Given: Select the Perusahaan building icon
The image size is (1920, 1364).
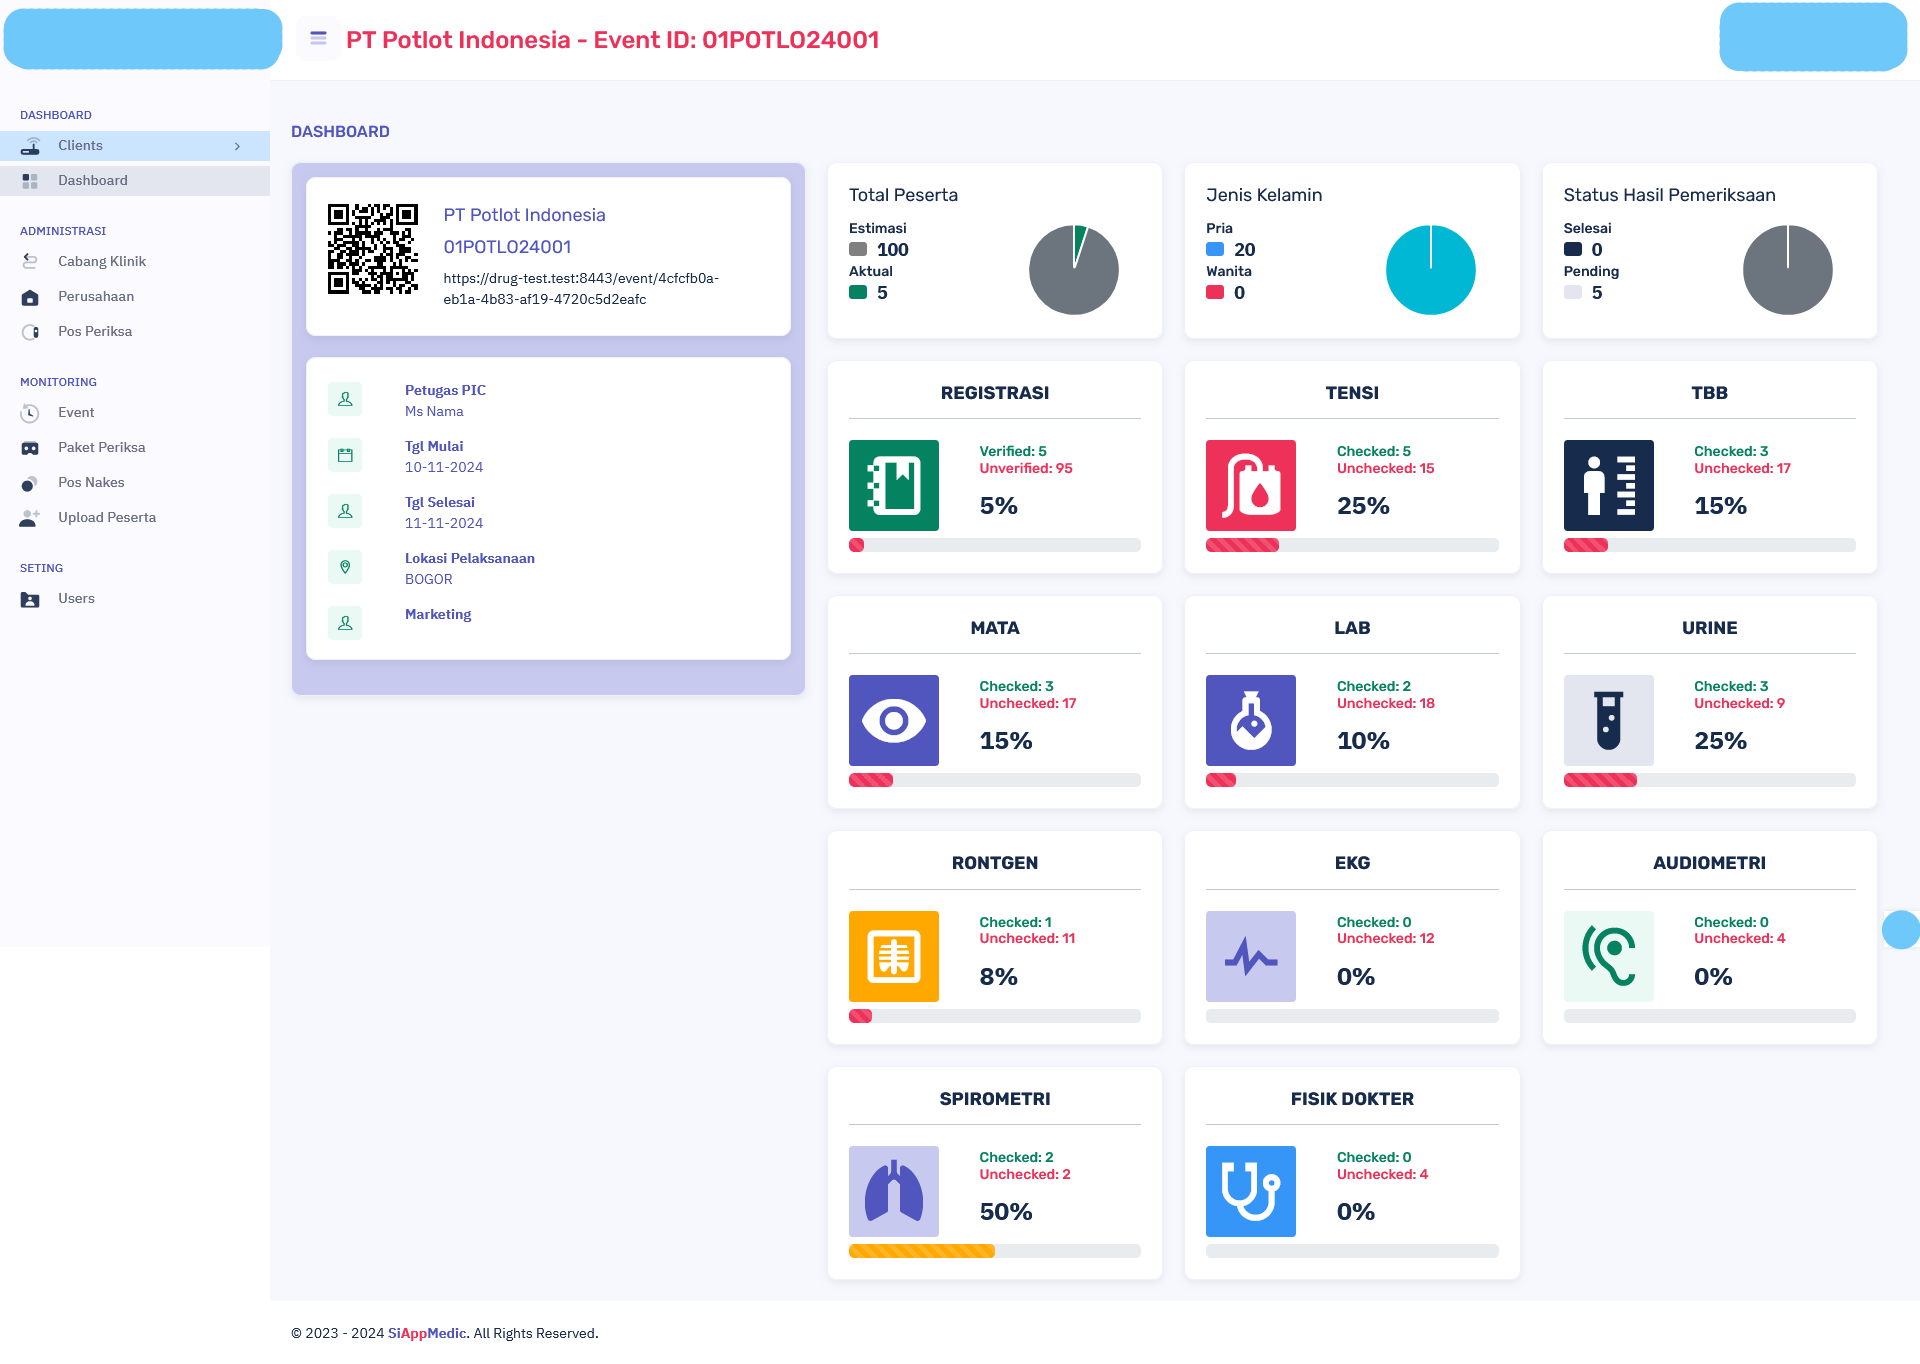Looking at the screenshot, I should point(30,296).
